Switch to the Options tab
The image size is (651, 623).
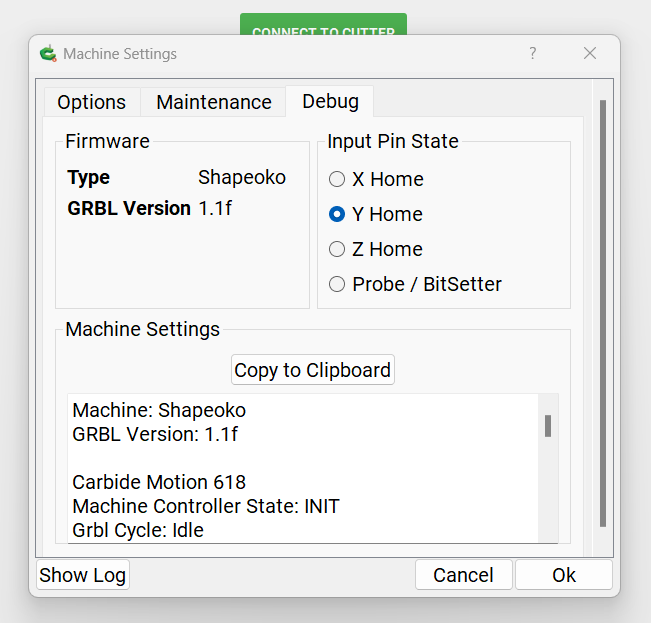(91, 102)
